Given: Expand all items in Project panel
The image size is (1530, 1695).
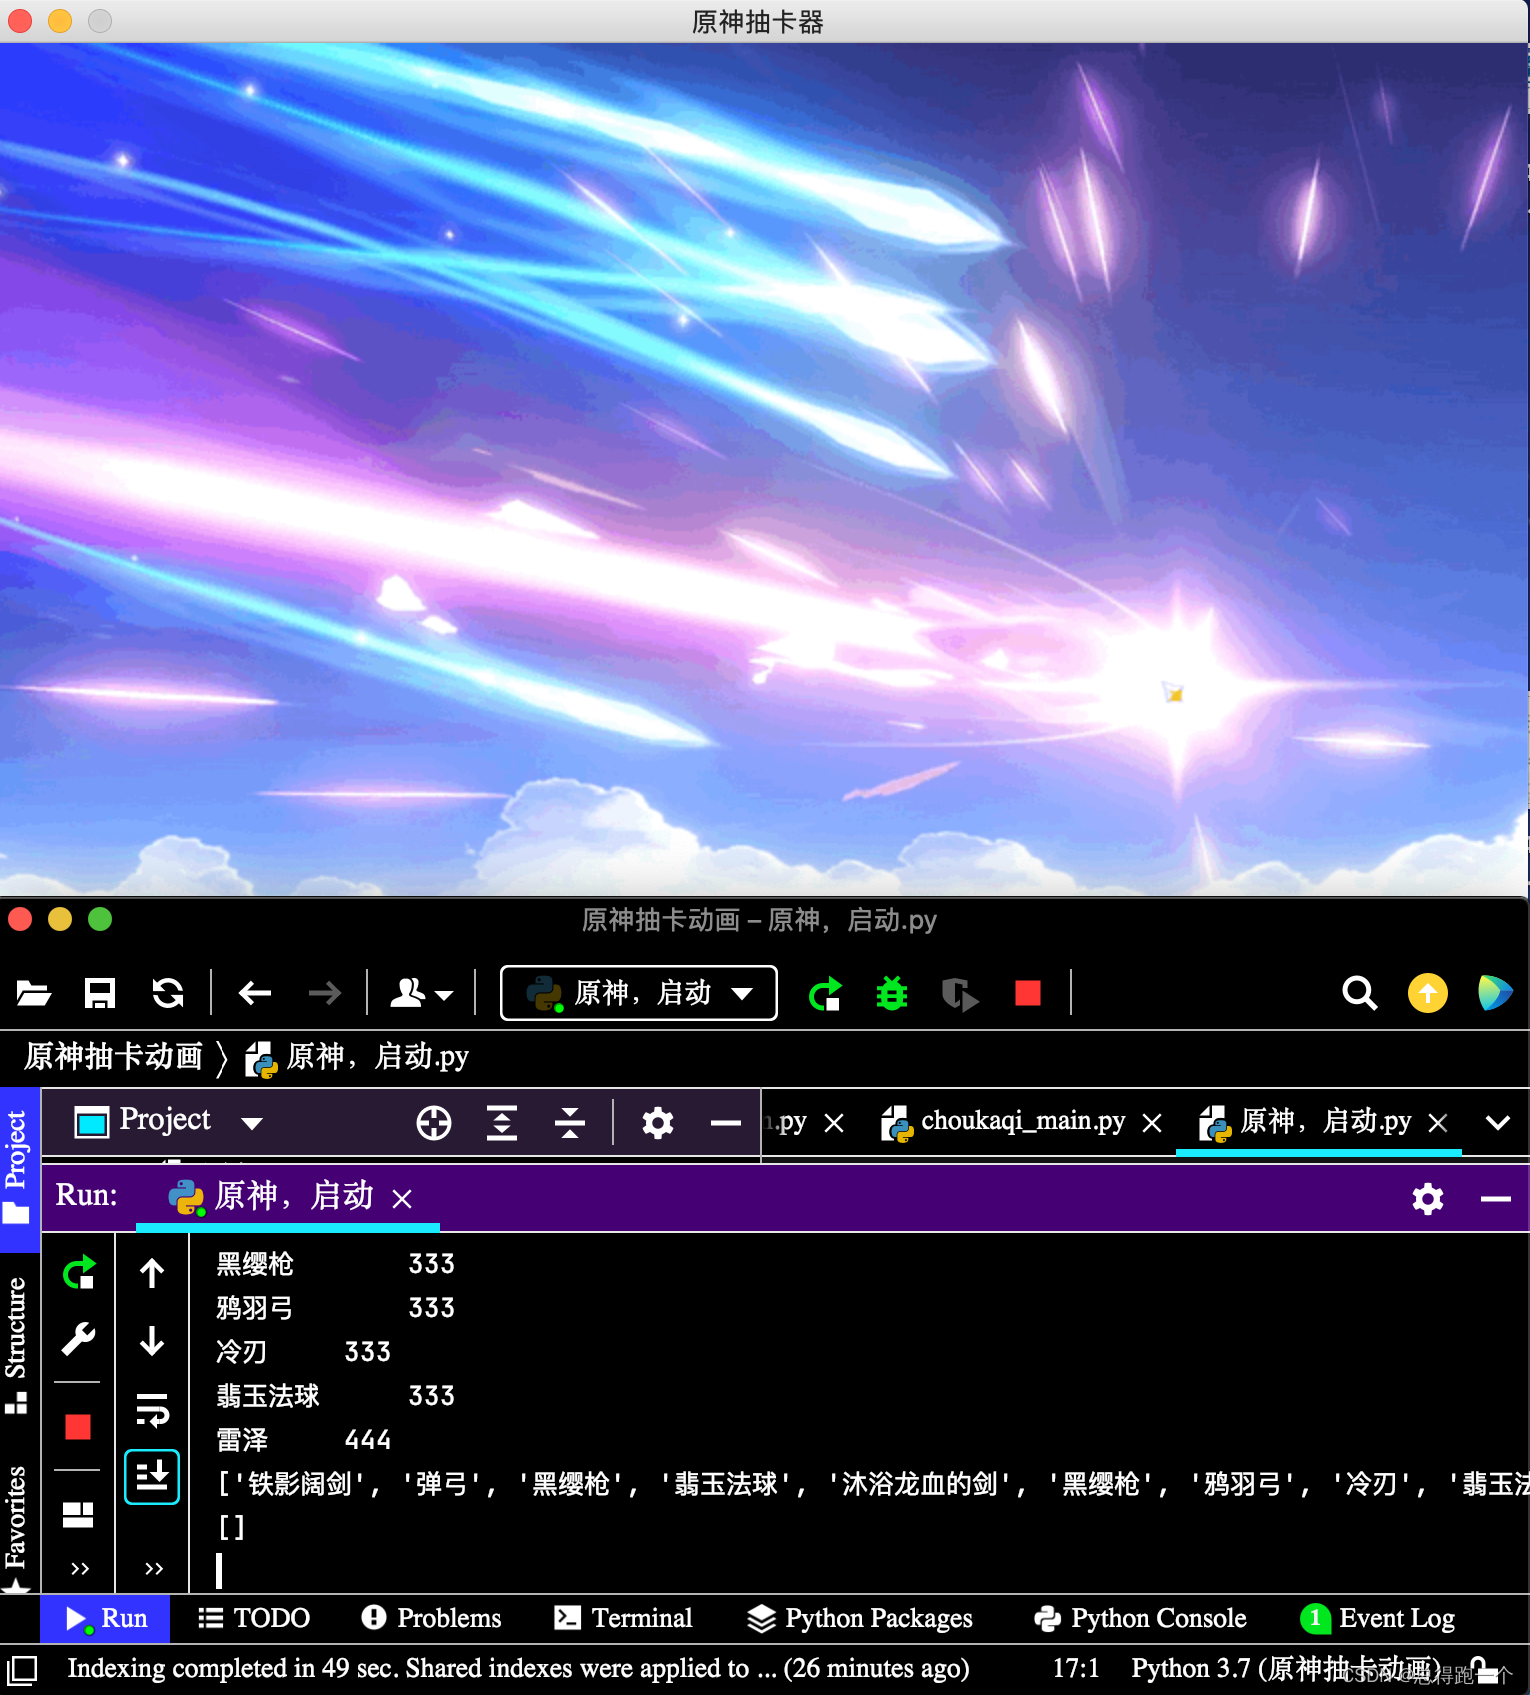Looking at the screenshot, I should tap(502, 1123).
